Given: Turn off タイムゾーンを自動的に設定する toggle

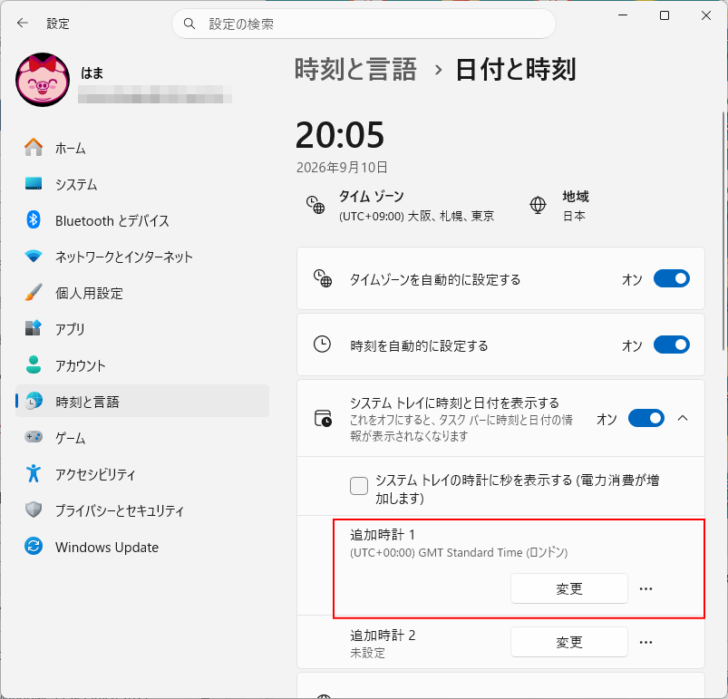Looking at the screenshot, I should (x=671, y=279).
